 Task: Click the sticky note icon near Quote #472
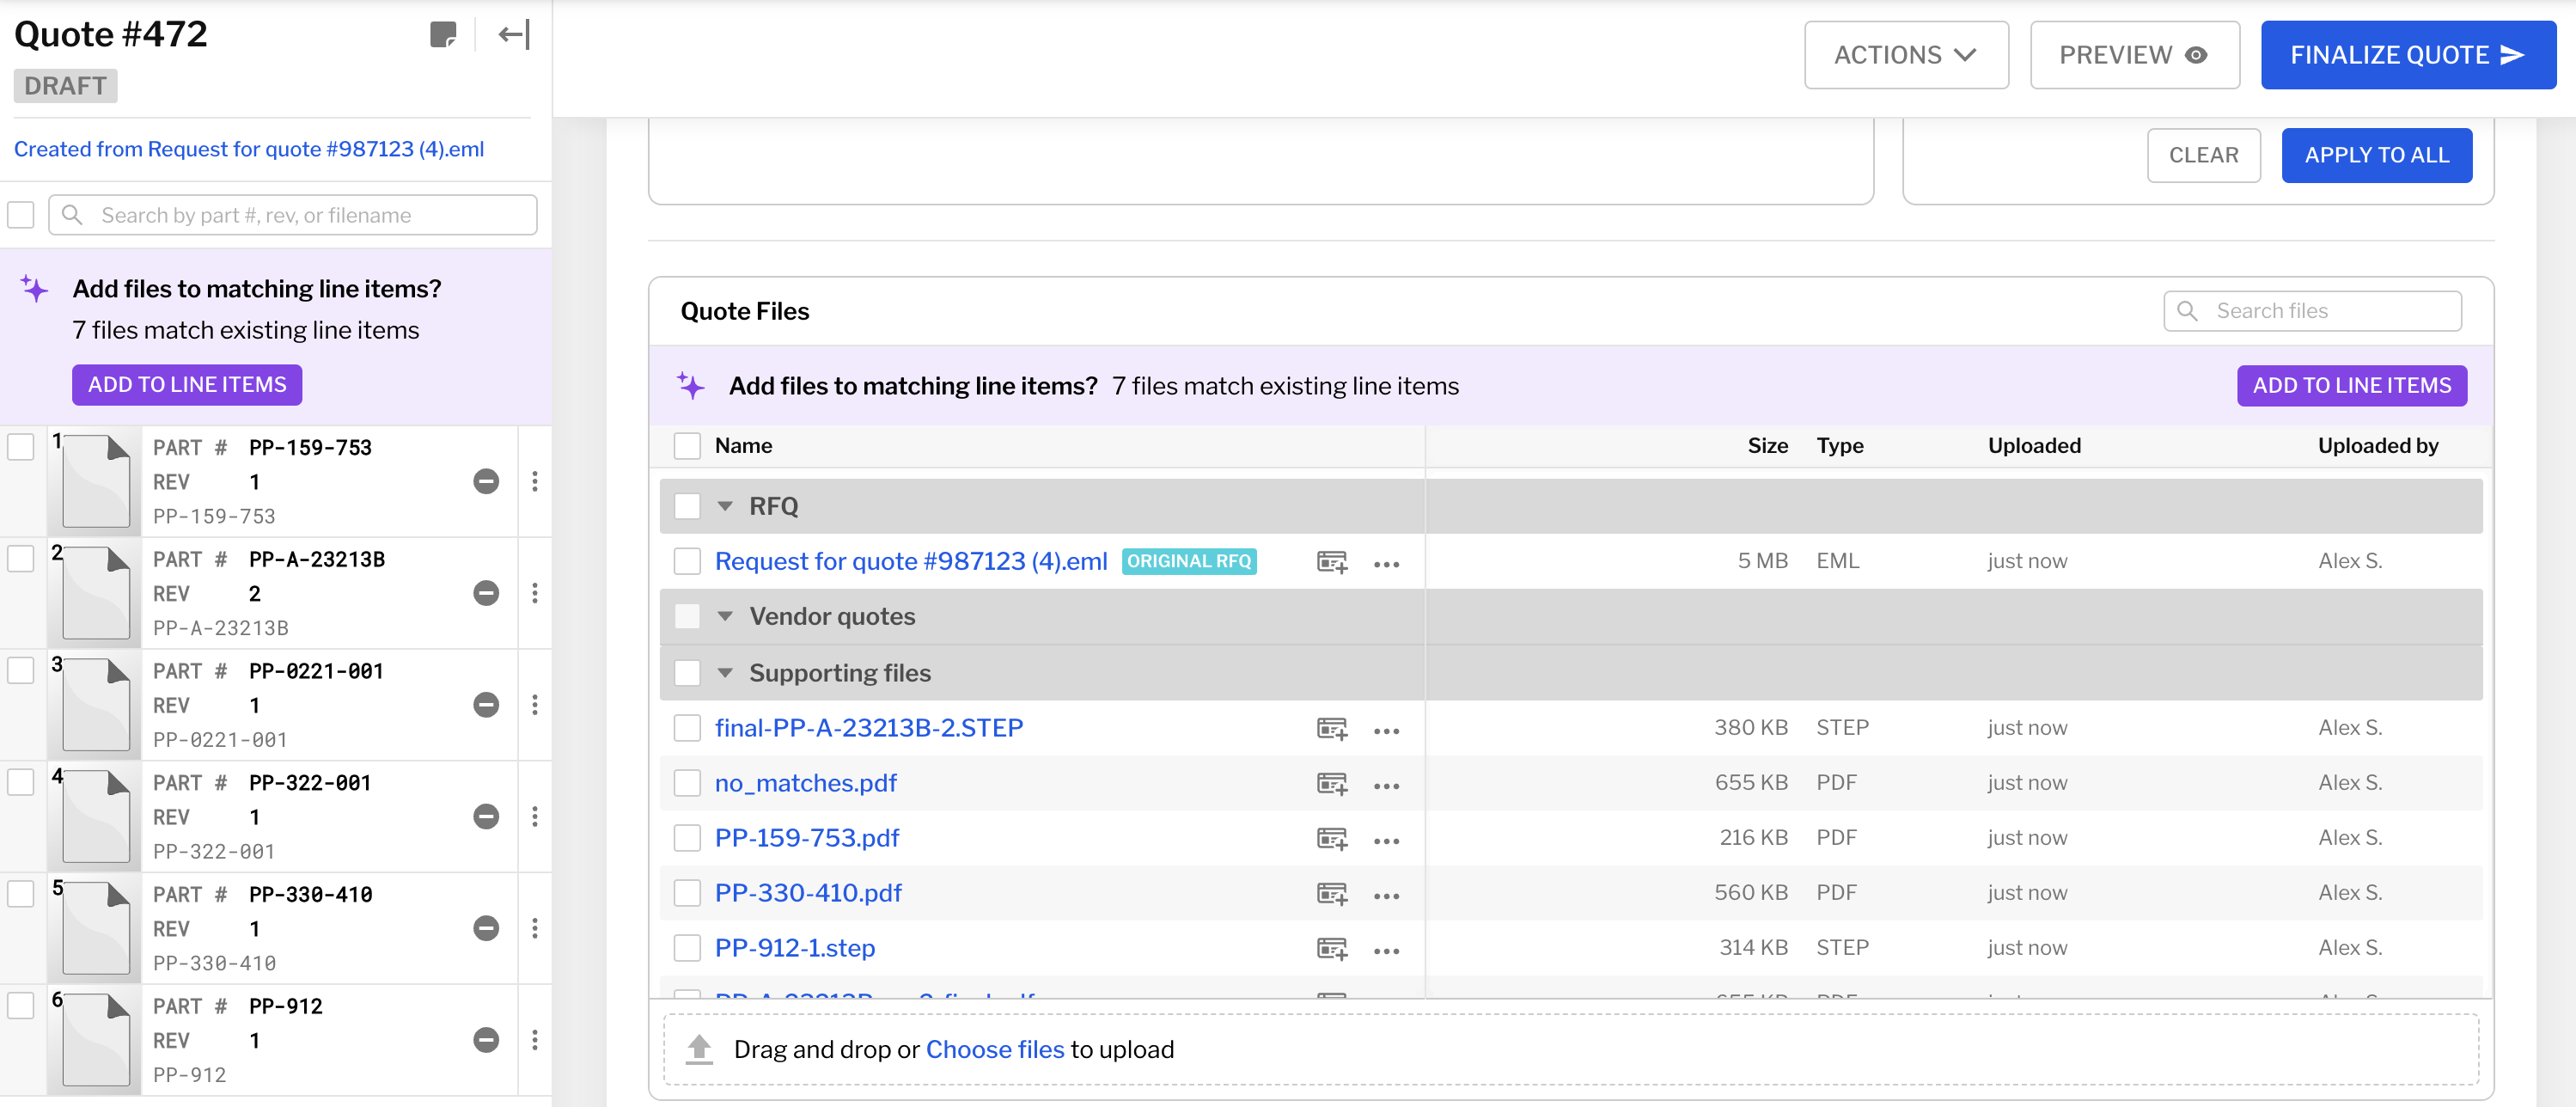coord(445,34)
